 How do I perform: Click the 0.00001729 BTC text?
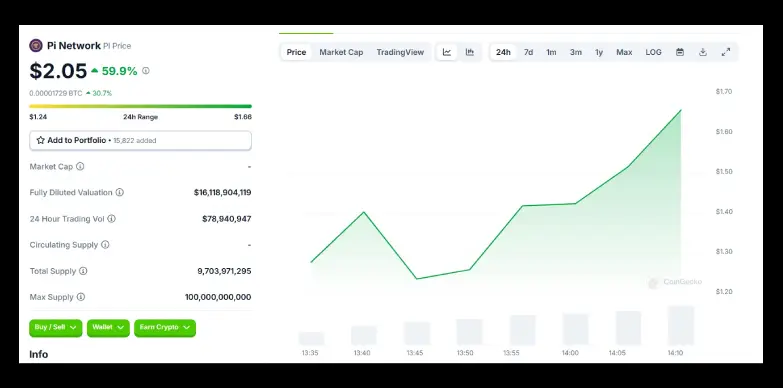tap(56, 93)
